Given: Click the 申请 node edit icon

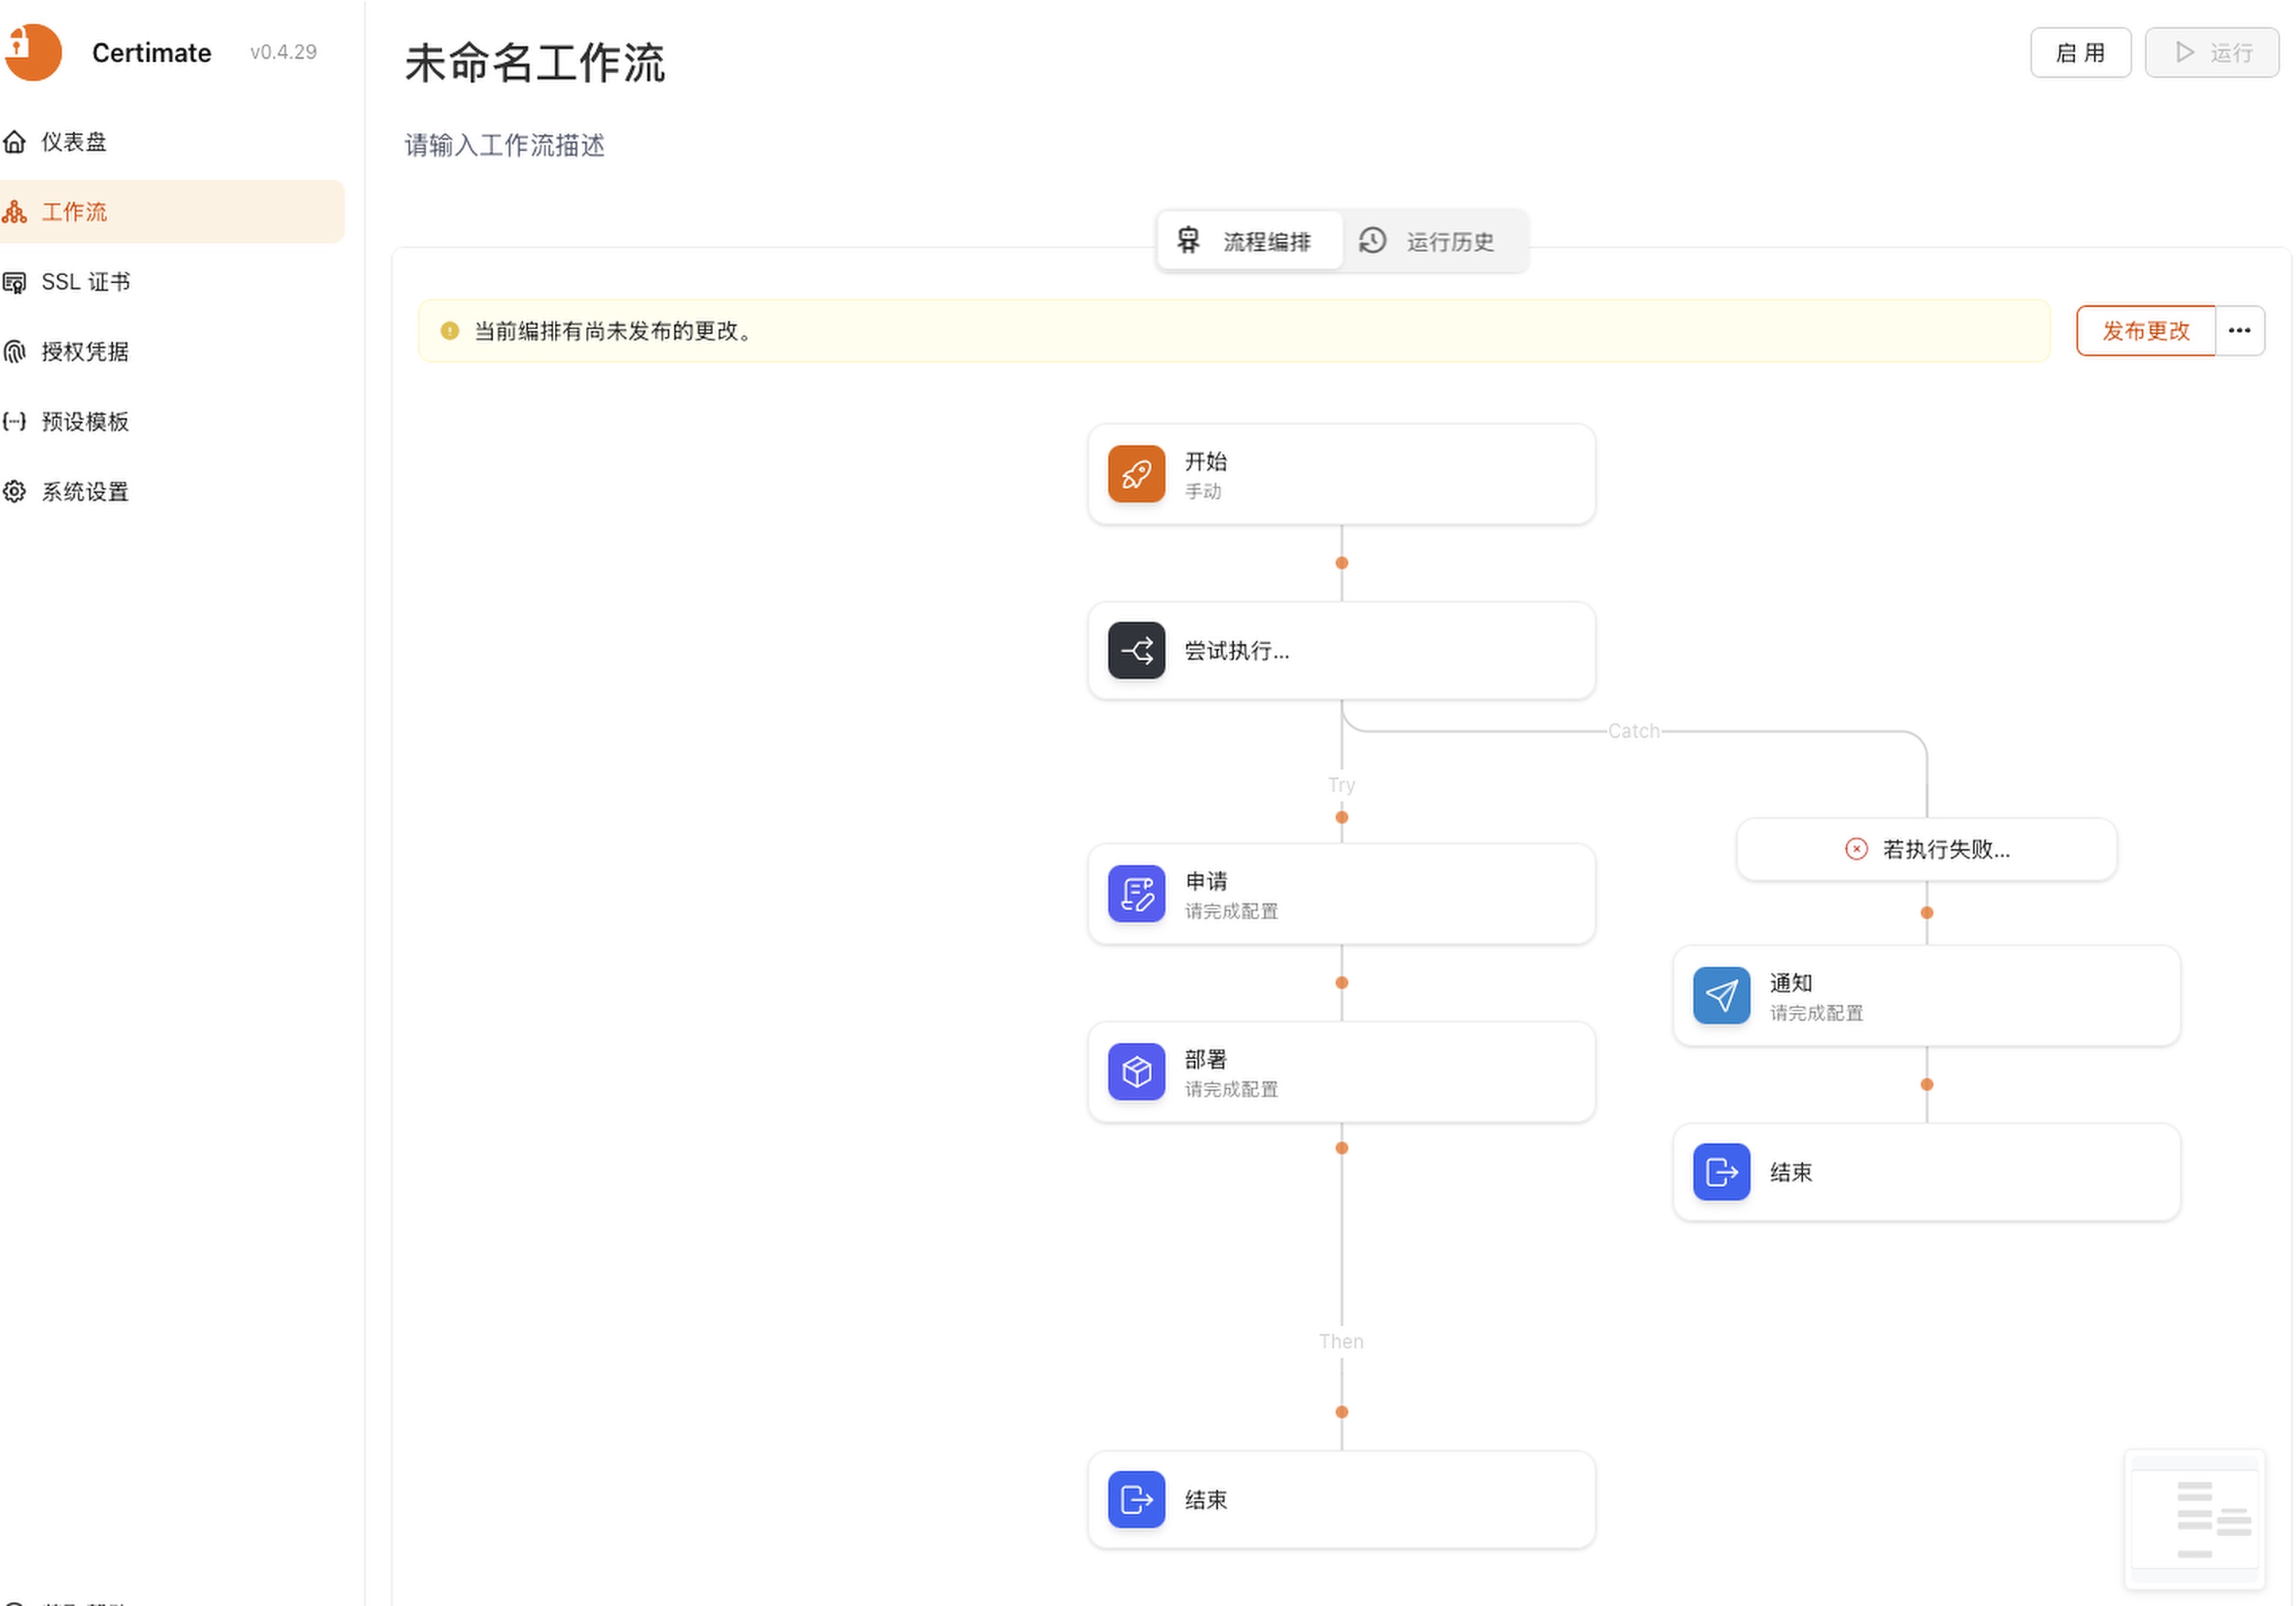Looking at the screenshot, I should pos(1136,894).
